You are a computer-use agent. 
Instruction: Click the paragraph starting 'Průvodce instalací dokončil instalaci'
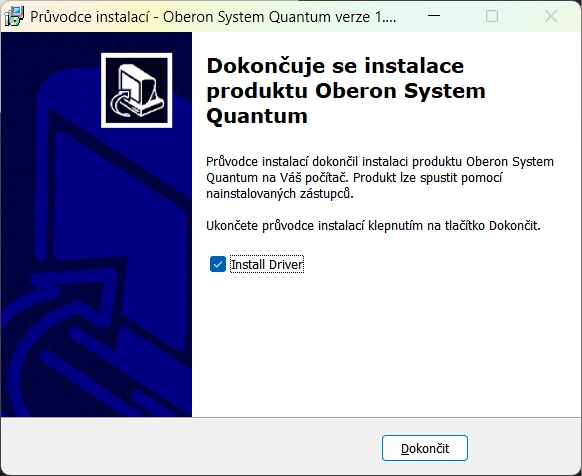pyautogui.click(x=380, y=177)
